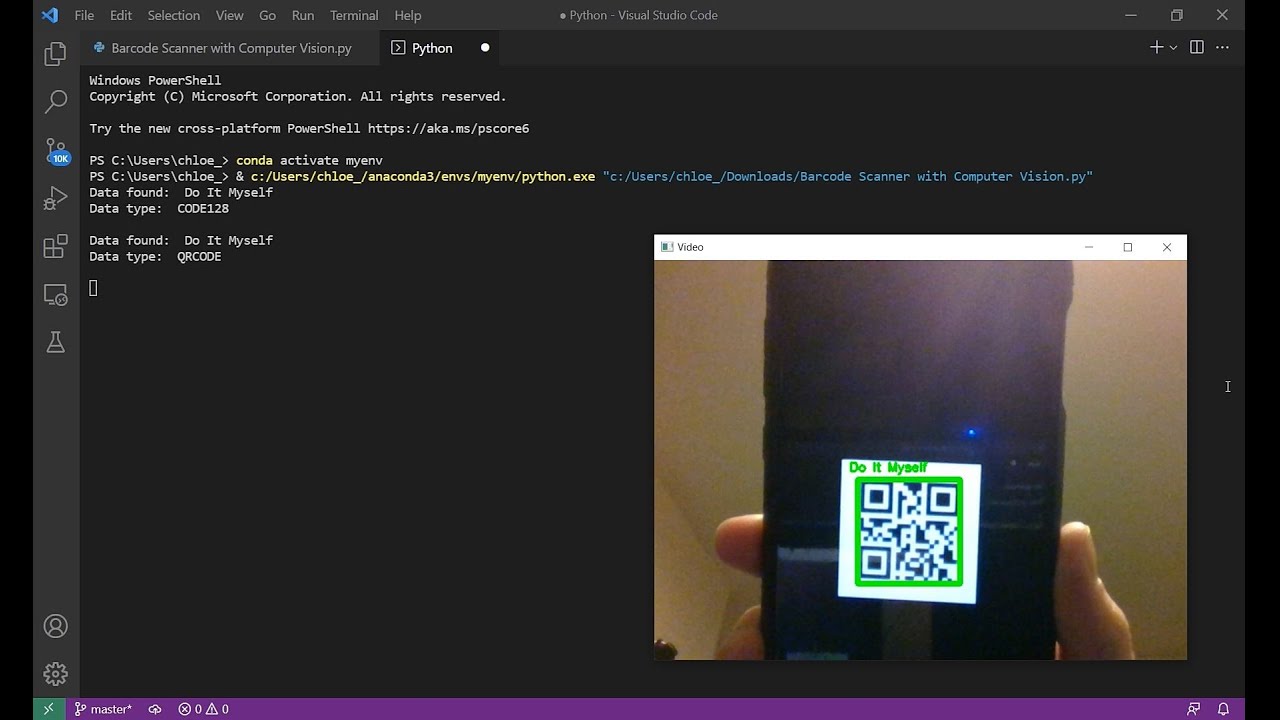Click the detected QR code in video
1280x720 pixels.
click(x=909, y=532)
